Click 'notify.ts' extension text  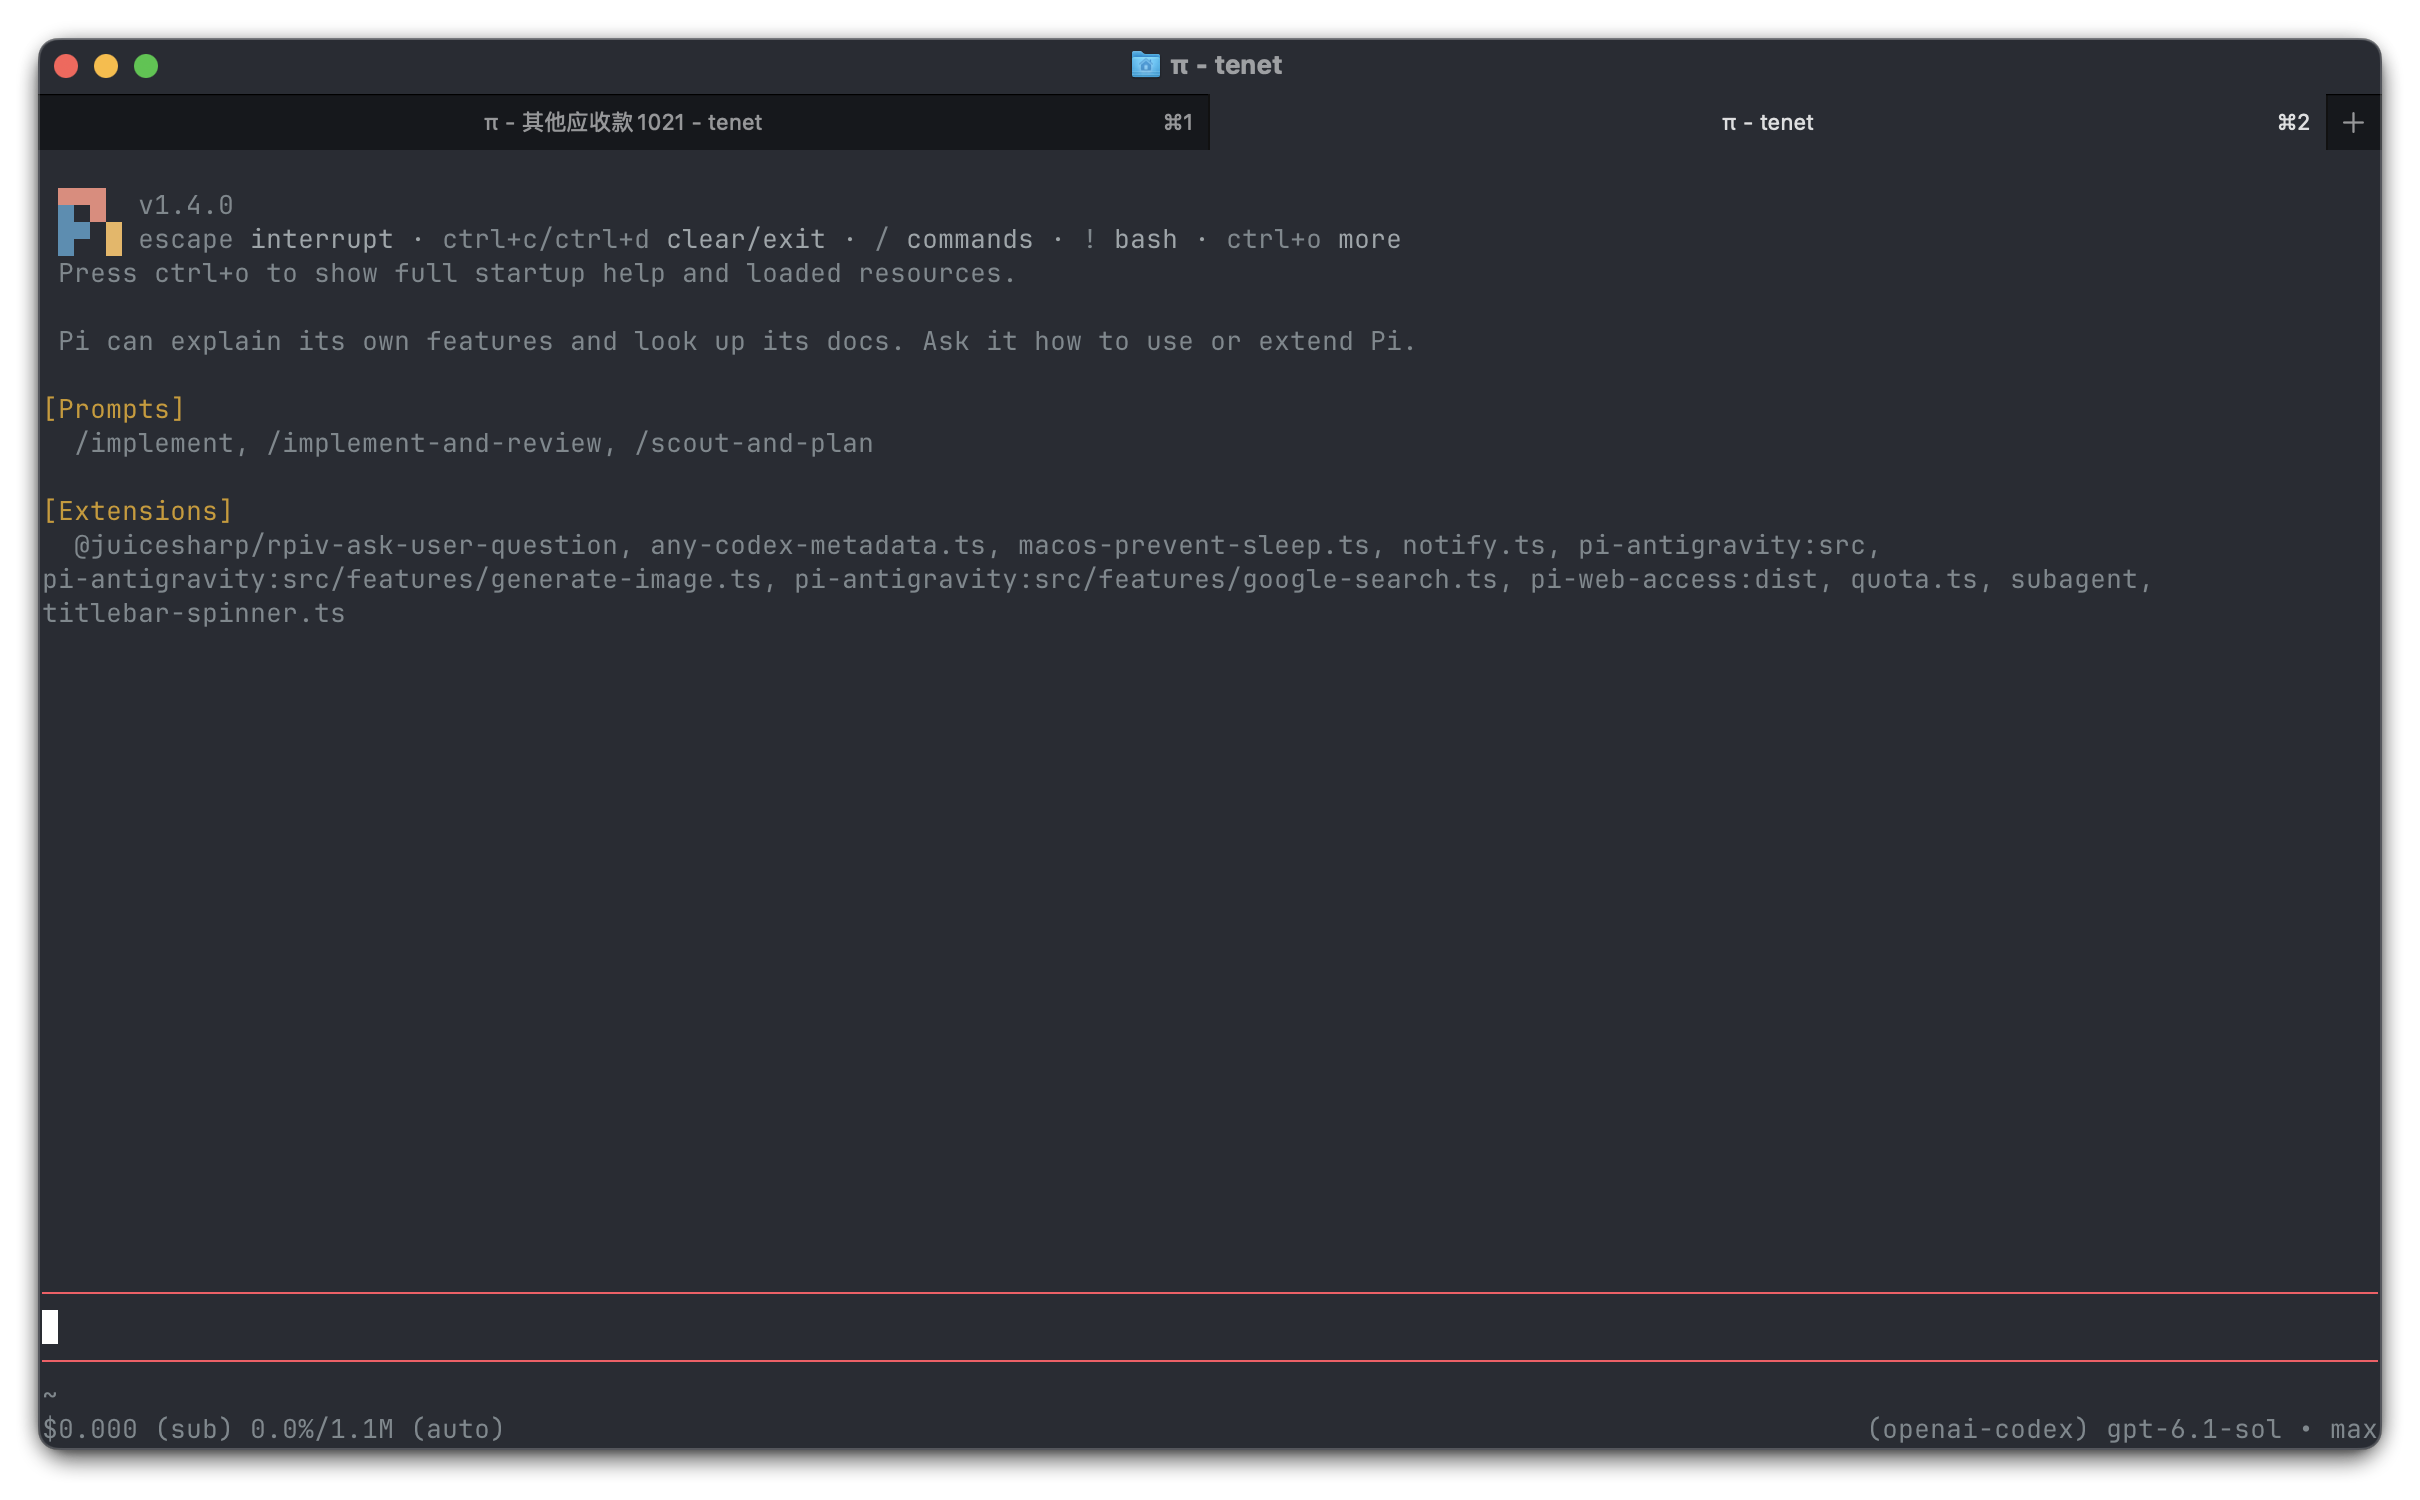[1474, 545]
